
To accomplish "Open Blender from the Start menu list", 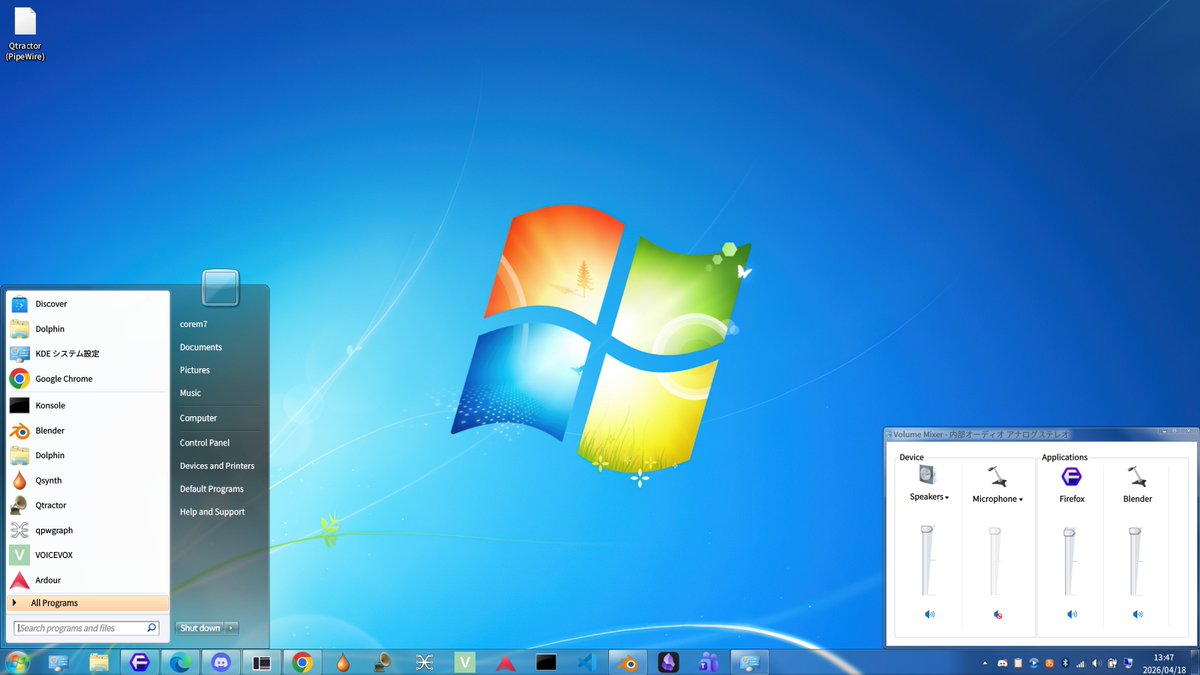I will [88, 431].
